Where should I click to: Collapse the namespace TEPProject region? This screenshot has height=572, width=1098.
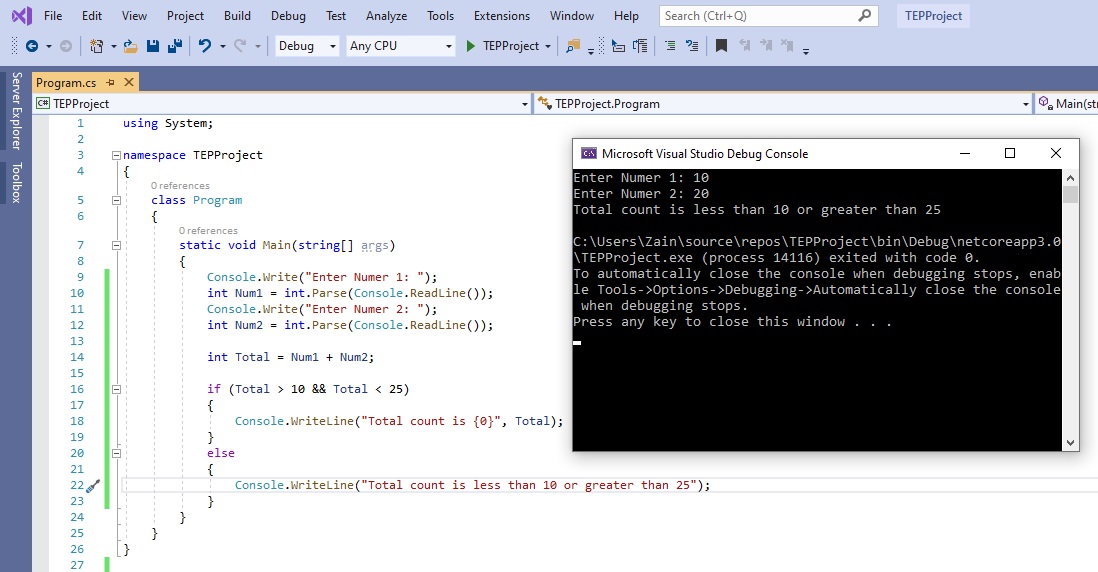[116, 155]
